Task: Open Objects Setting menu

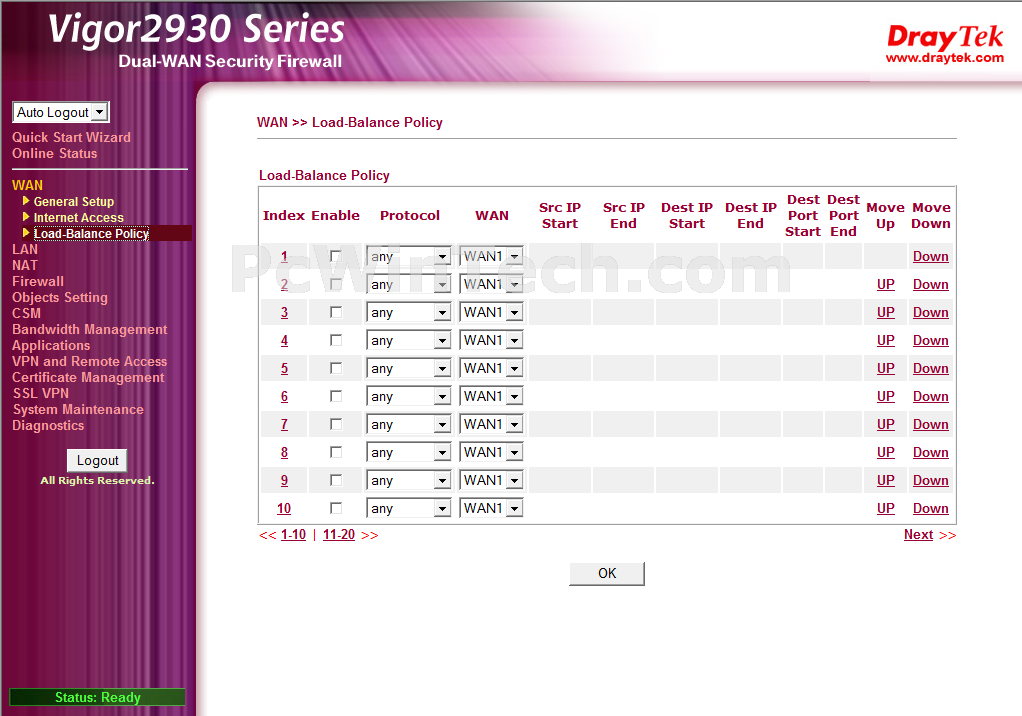Action: [x=60, y=298]
